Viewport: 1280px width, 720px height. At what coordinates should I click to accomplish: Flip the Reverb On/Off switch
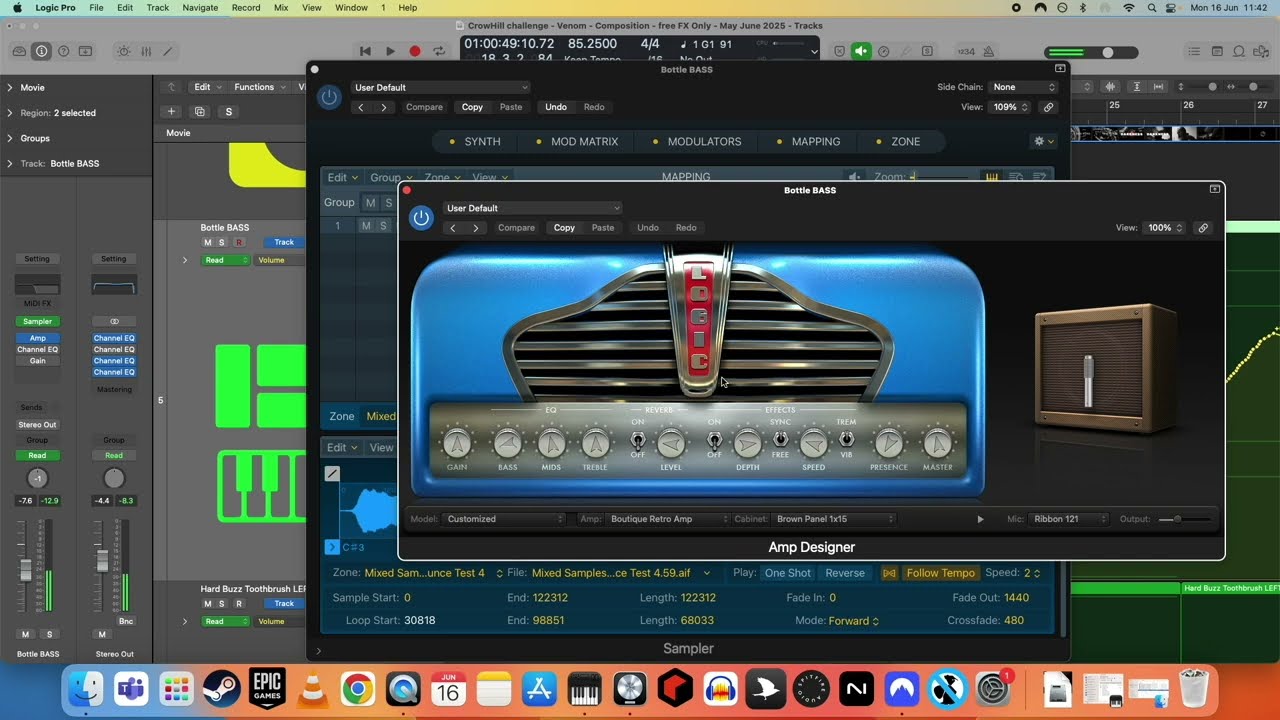[637, 440]
